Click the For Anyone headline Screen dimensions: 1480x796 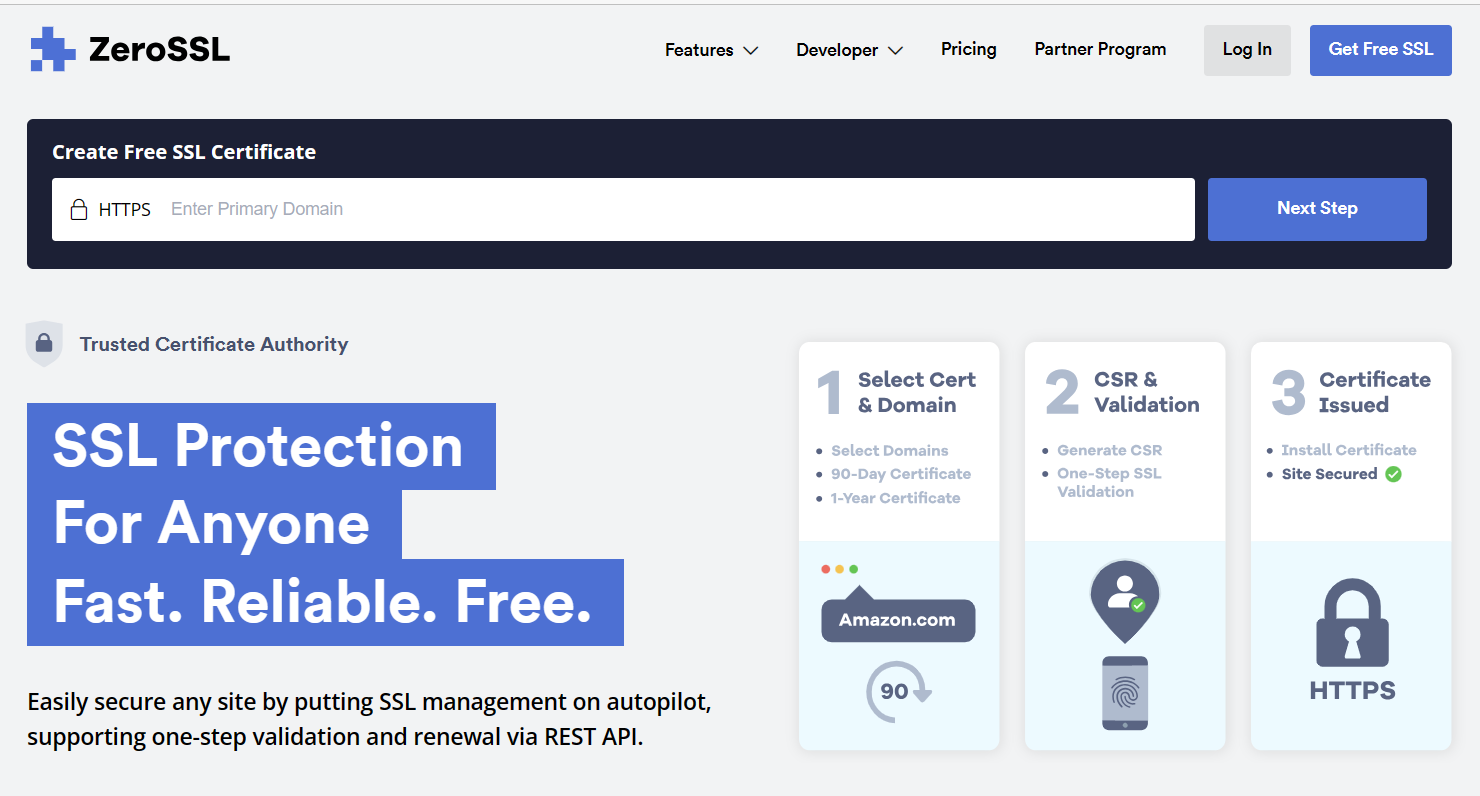tap(212, 523)
